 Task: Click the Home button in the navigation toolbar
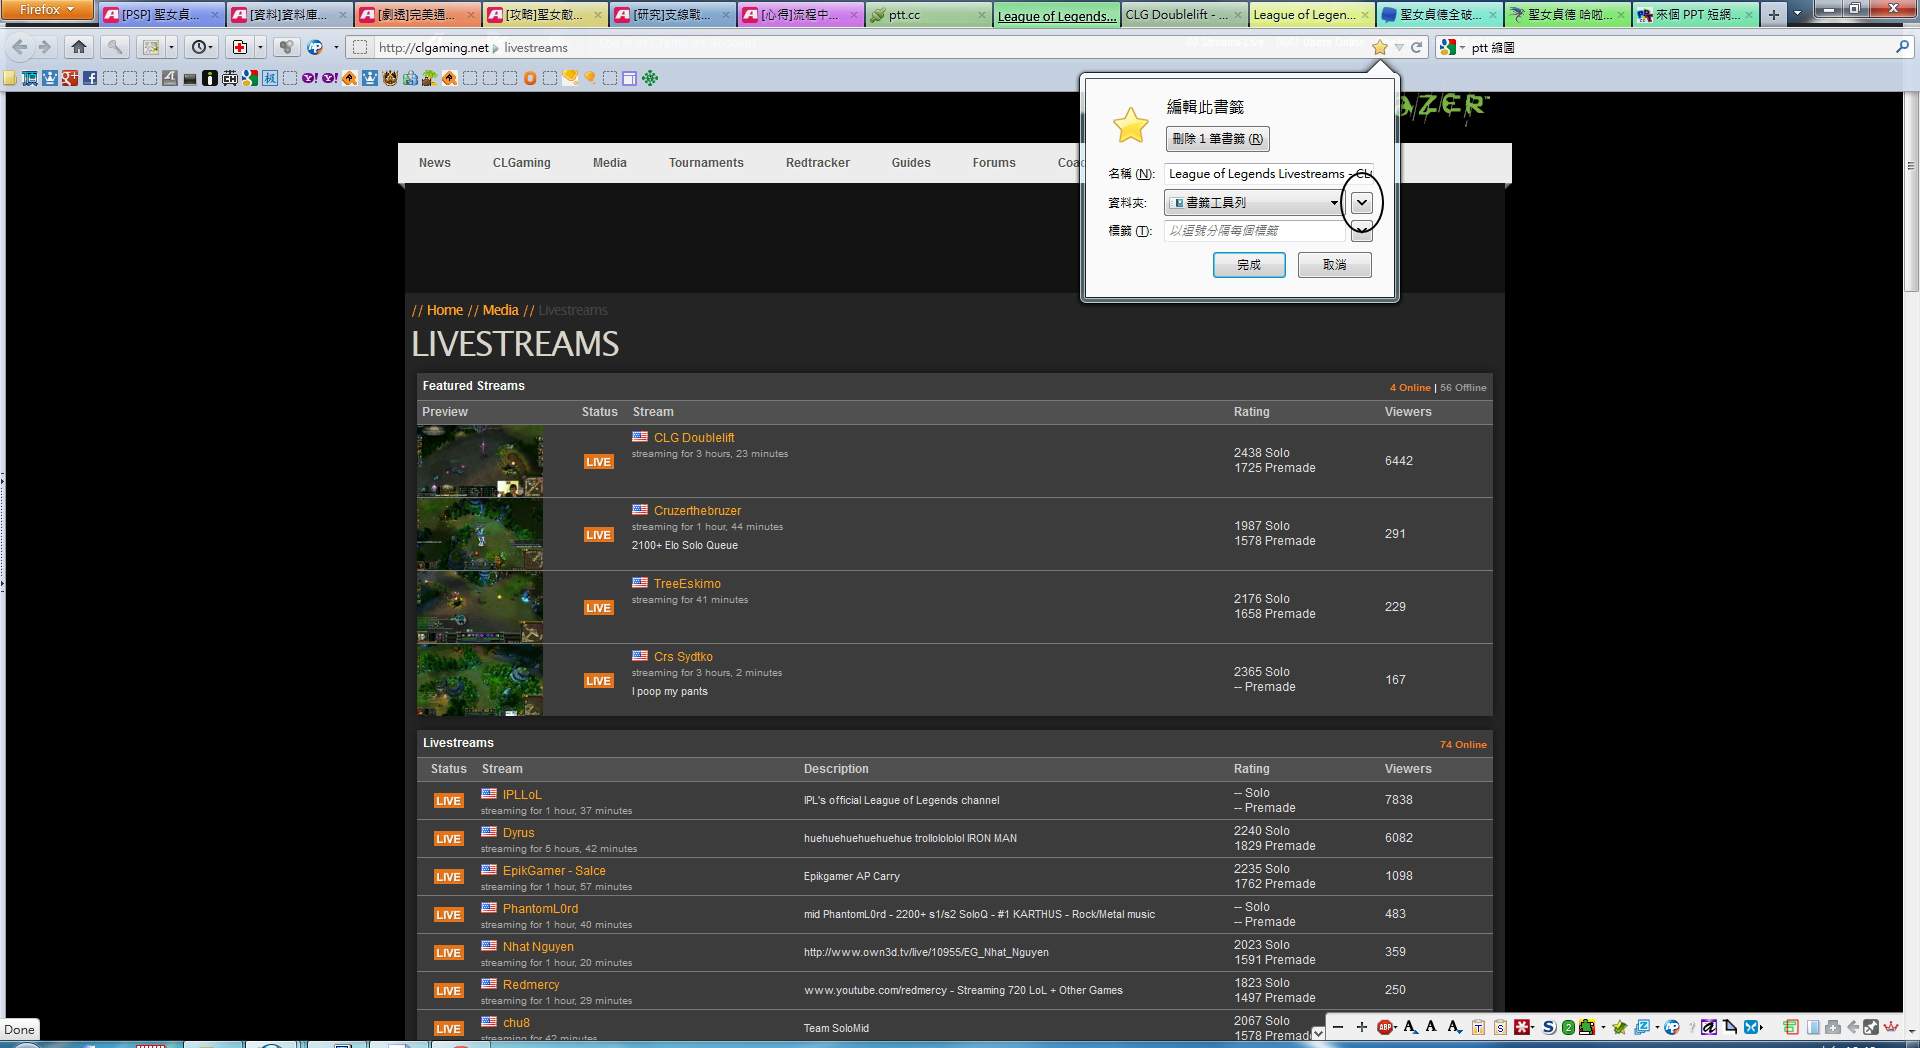tap(79, 47)
